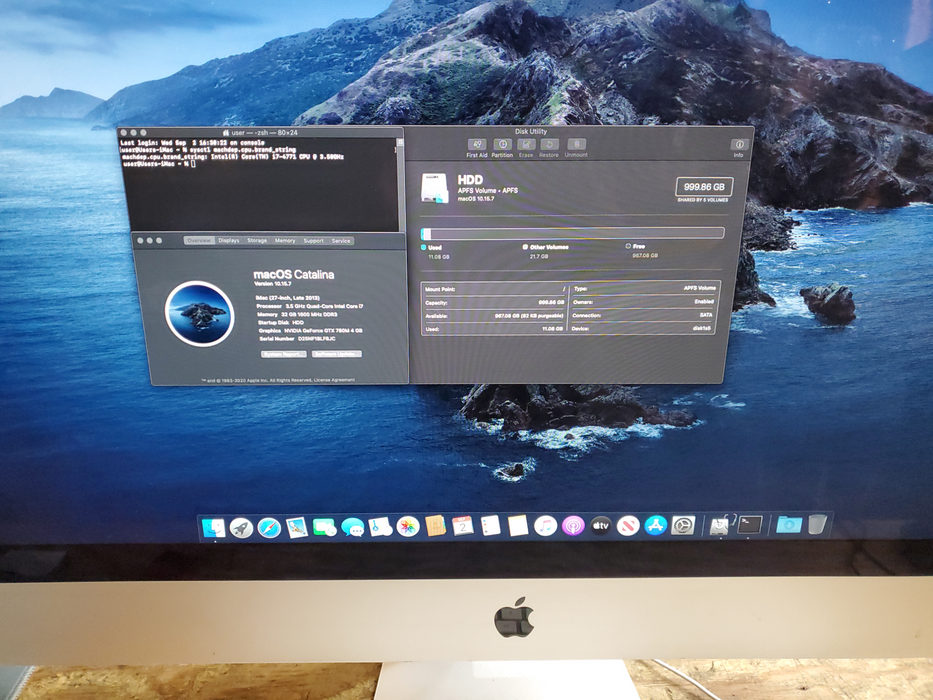
Task: Click the Available row in Disk Utility
Action: coord(495,316)
